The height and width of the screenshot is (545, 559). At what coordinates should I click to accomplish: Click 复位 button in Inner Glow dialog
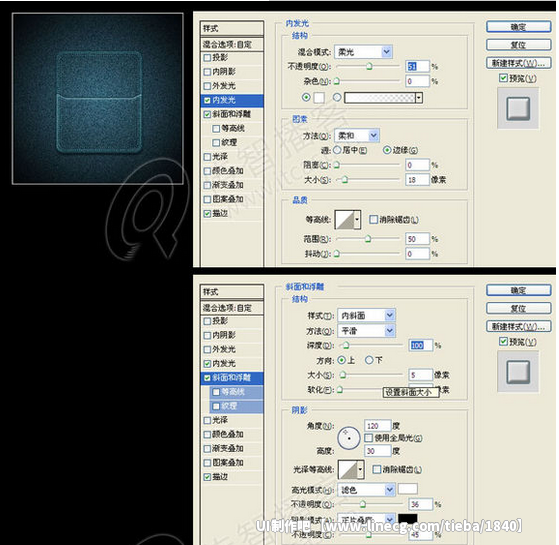[519, 45]
